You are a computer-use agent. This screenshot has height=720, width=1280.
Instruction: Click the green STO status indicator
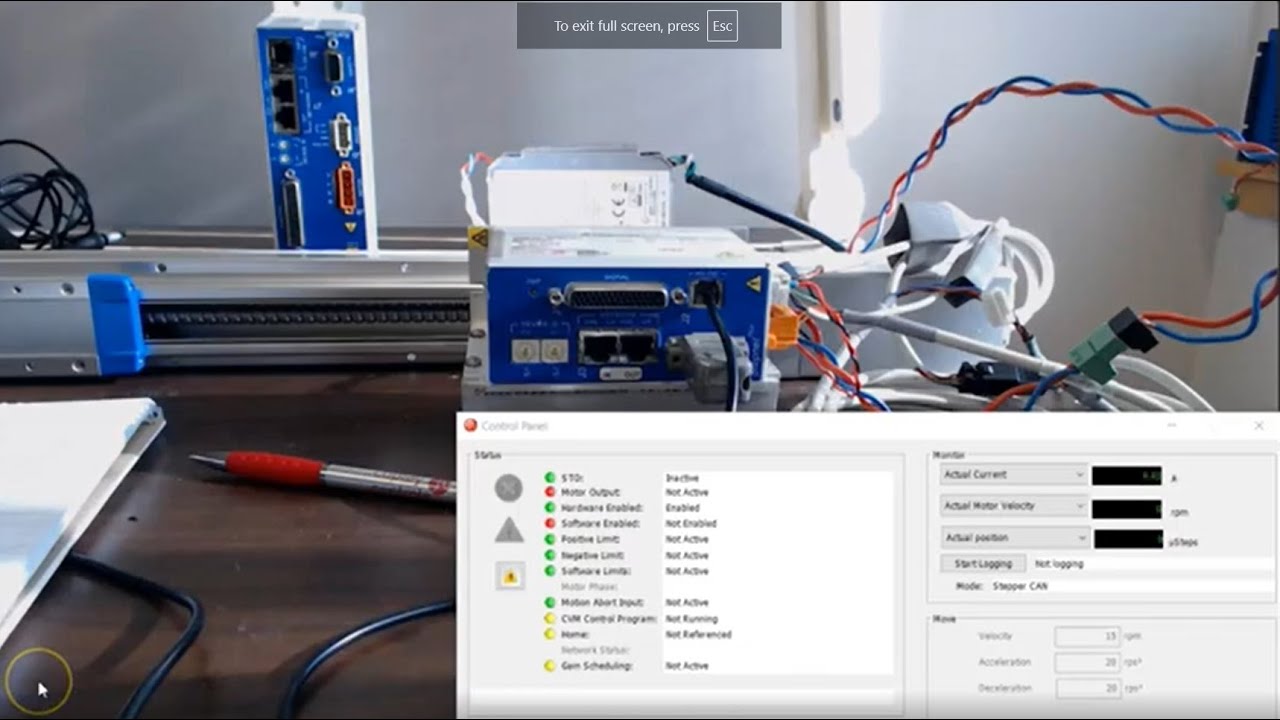tap(550, 478)
